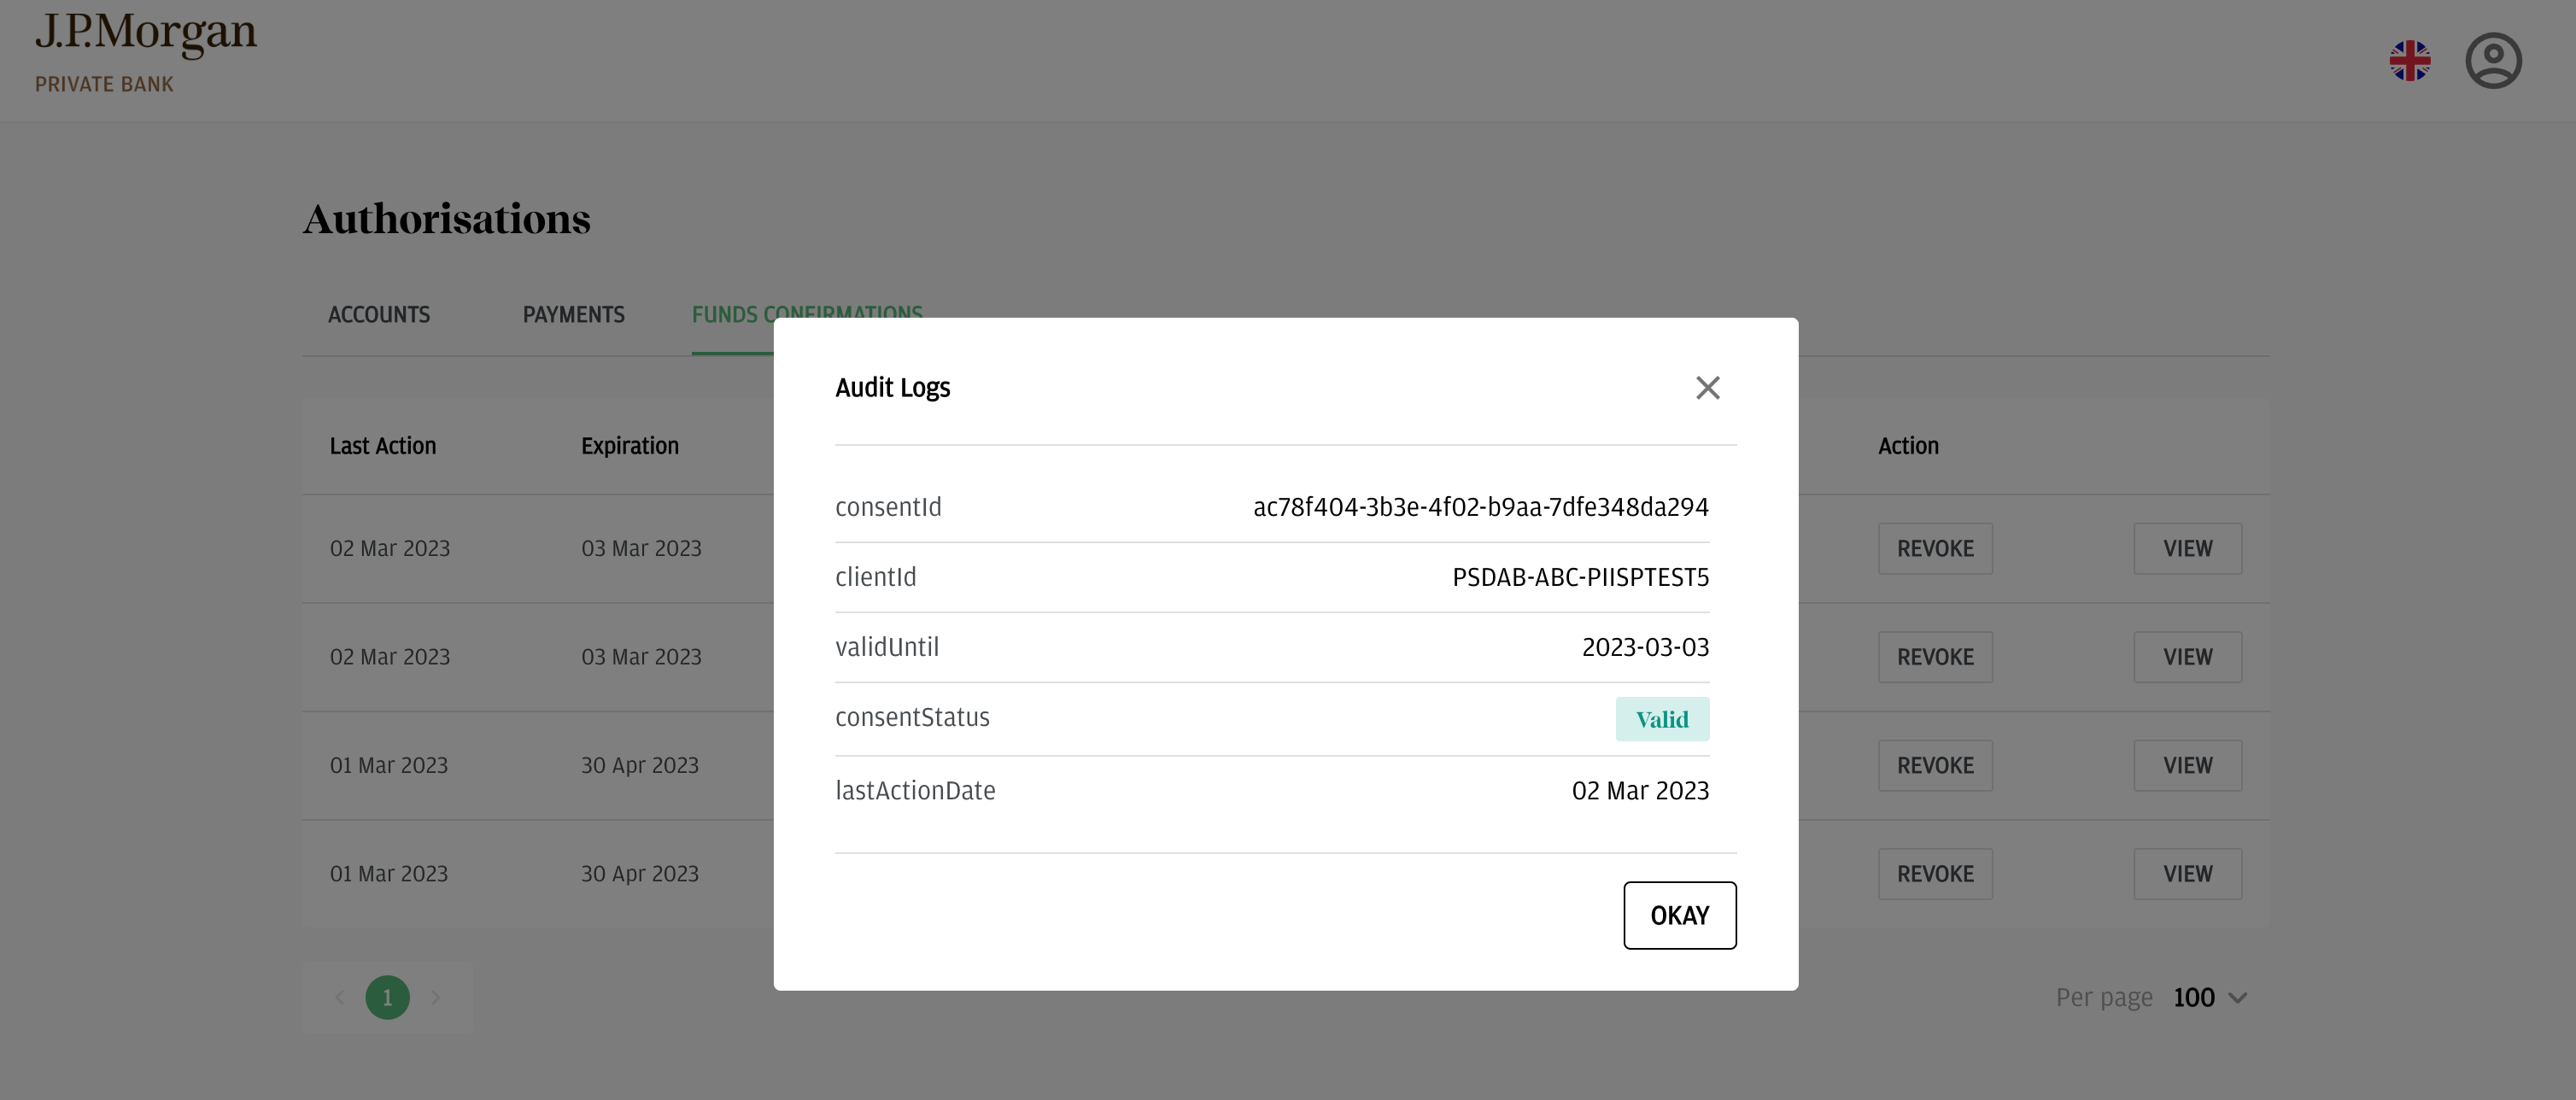Click the Valid consent status badge
Screen dimensions: 2576x1100
[1662, 719]
